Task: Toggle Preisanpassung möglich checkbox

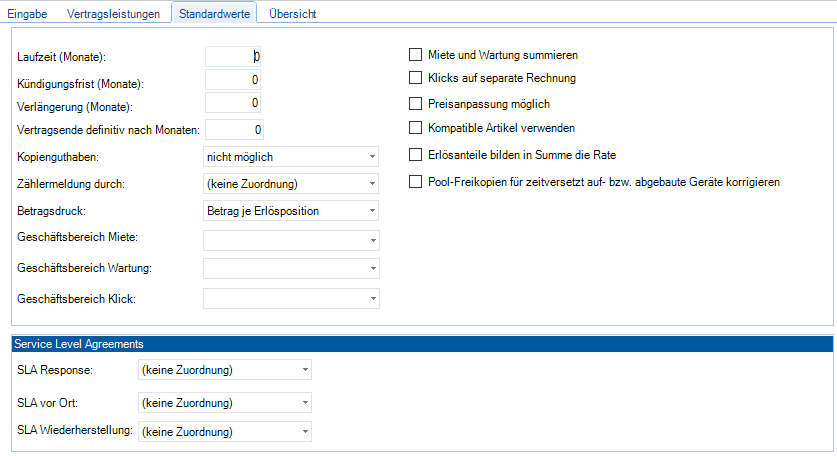Action: (416, 103)
